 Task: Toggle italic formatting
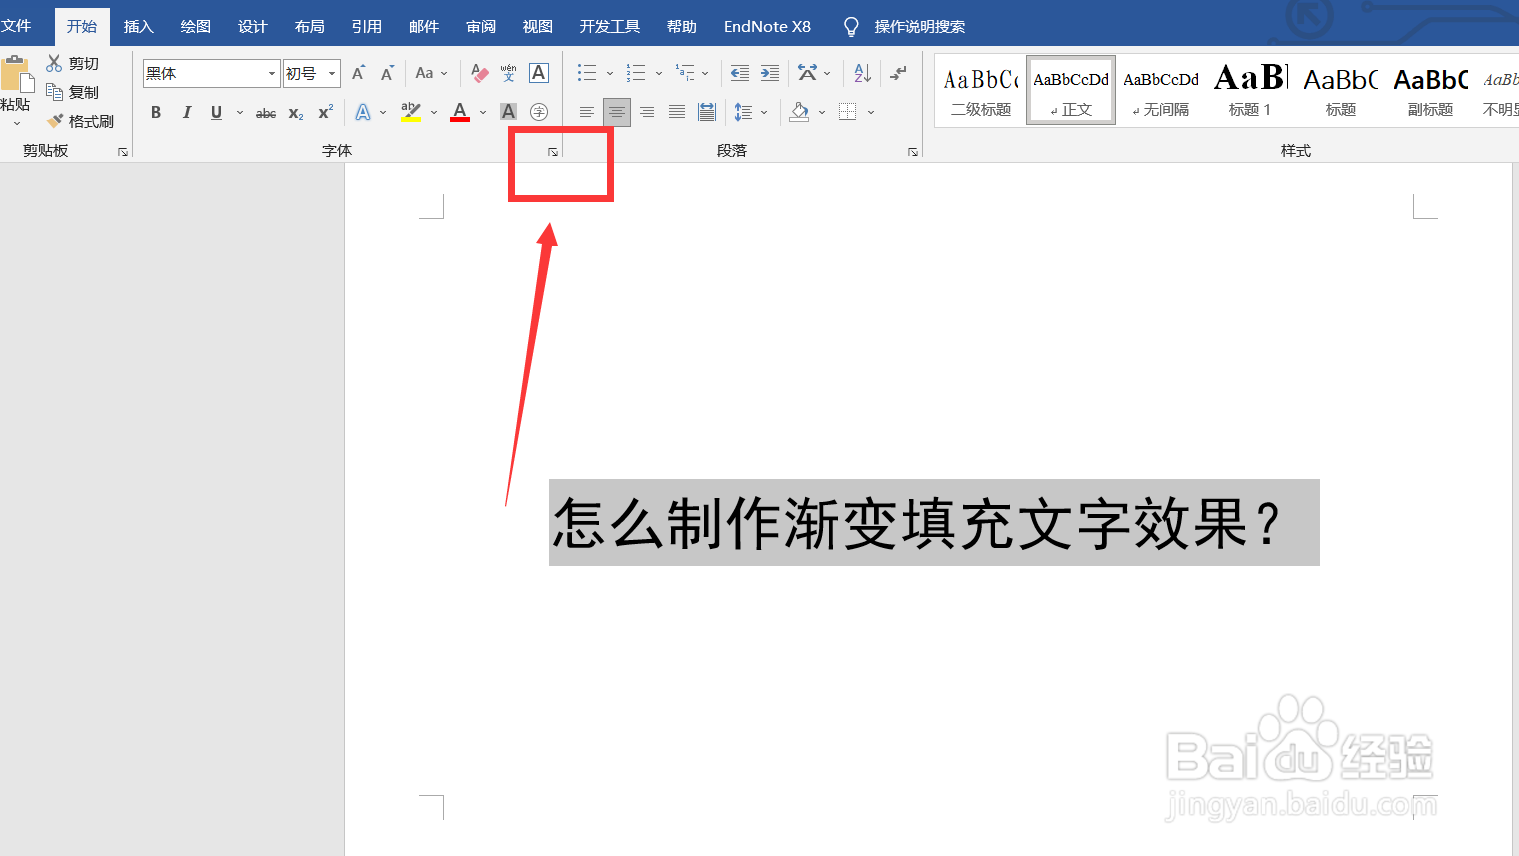pos(186,112)
